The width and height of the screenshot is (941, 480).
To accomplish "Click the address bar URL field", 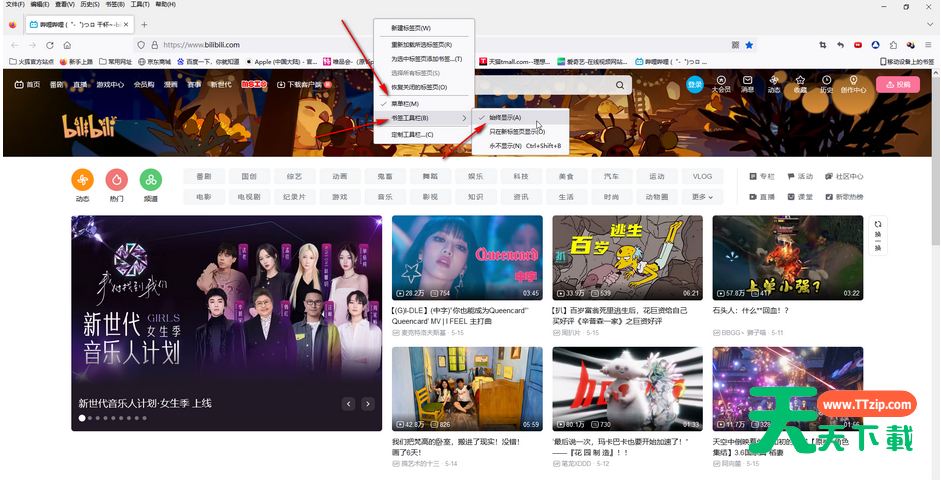I will [x=444, y=45].
